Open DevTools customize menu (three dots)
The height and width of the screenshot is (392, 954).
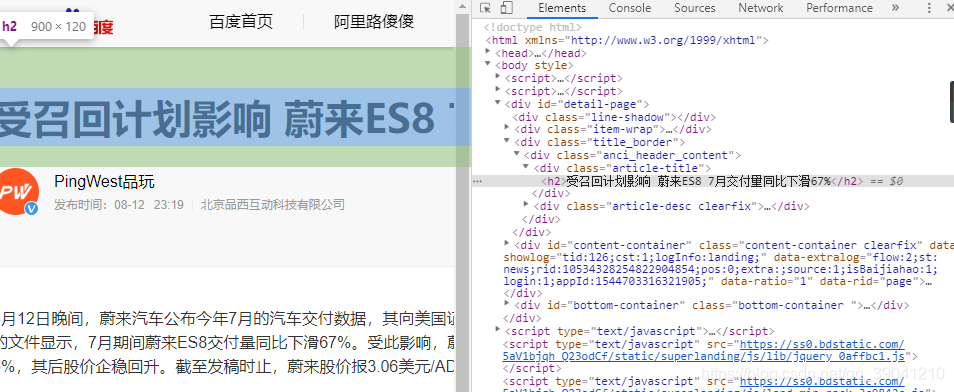929,8
